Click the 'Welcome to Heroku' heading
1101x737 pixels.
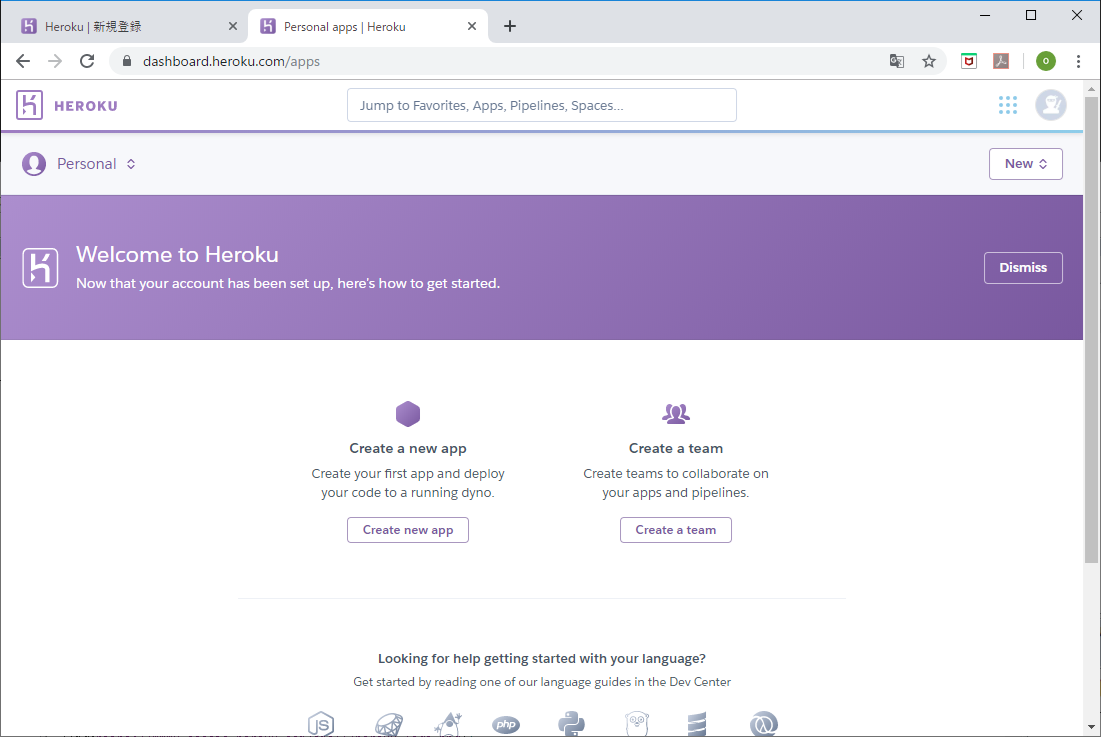tap(177, 254)
